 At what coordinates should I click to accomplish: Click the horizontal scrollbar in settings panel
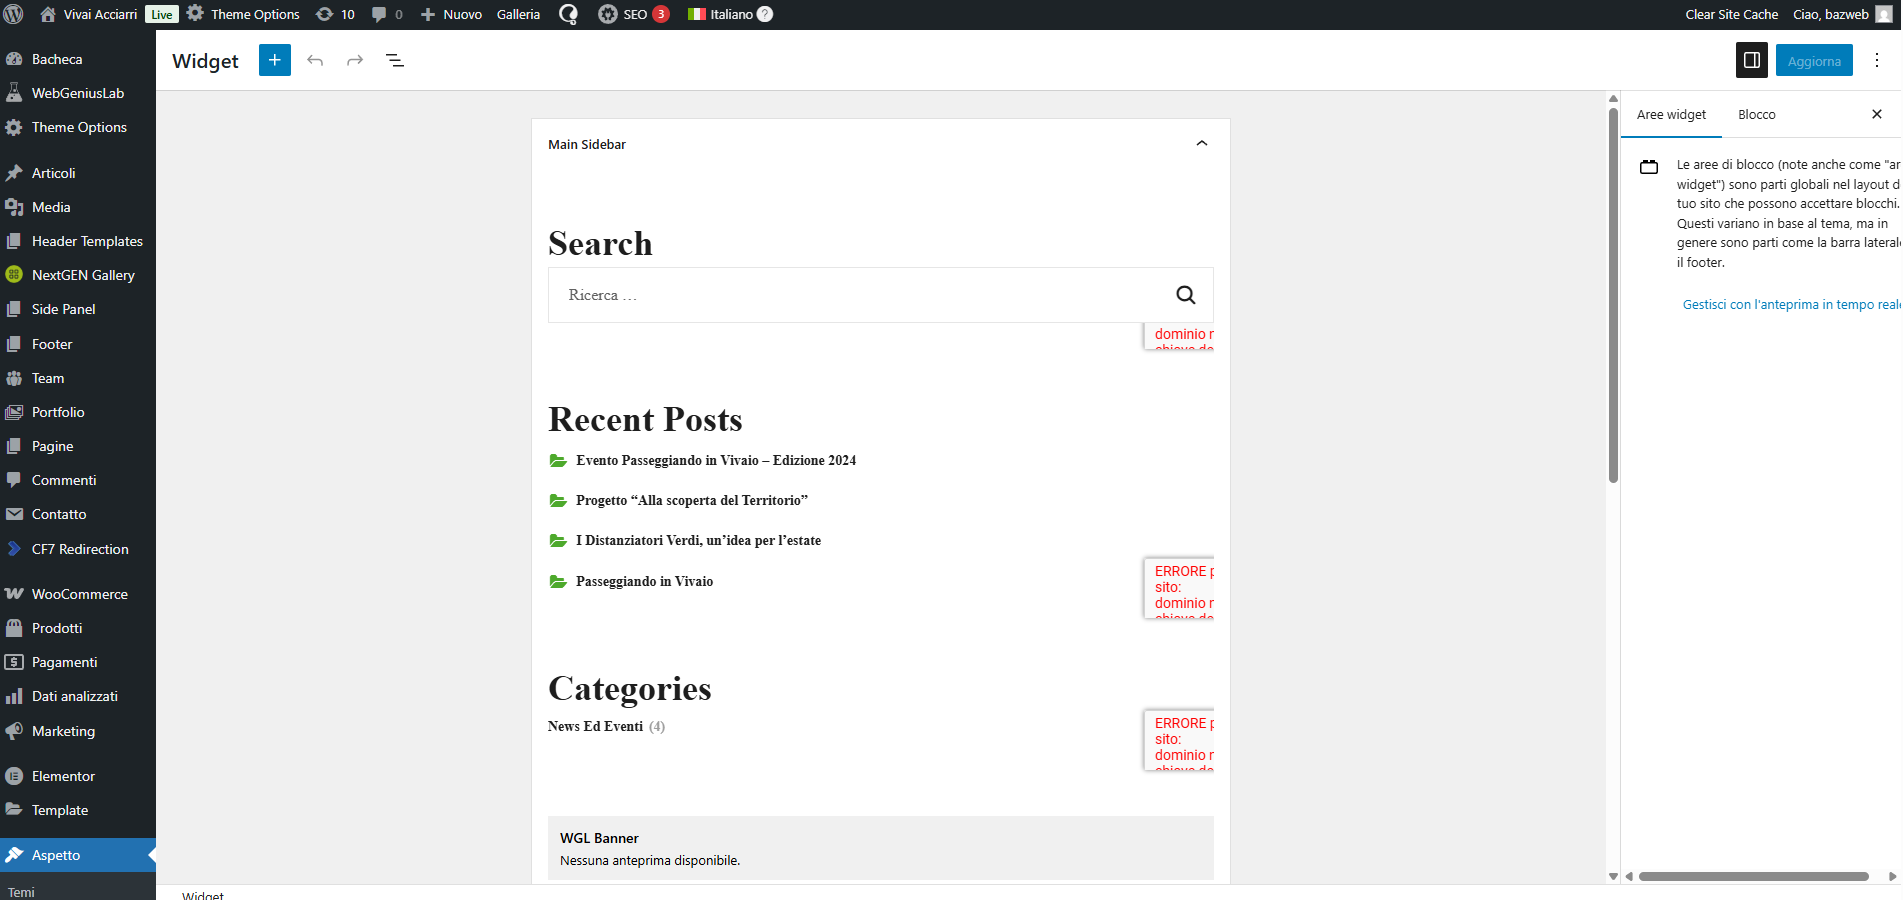tap(1753, 876)
